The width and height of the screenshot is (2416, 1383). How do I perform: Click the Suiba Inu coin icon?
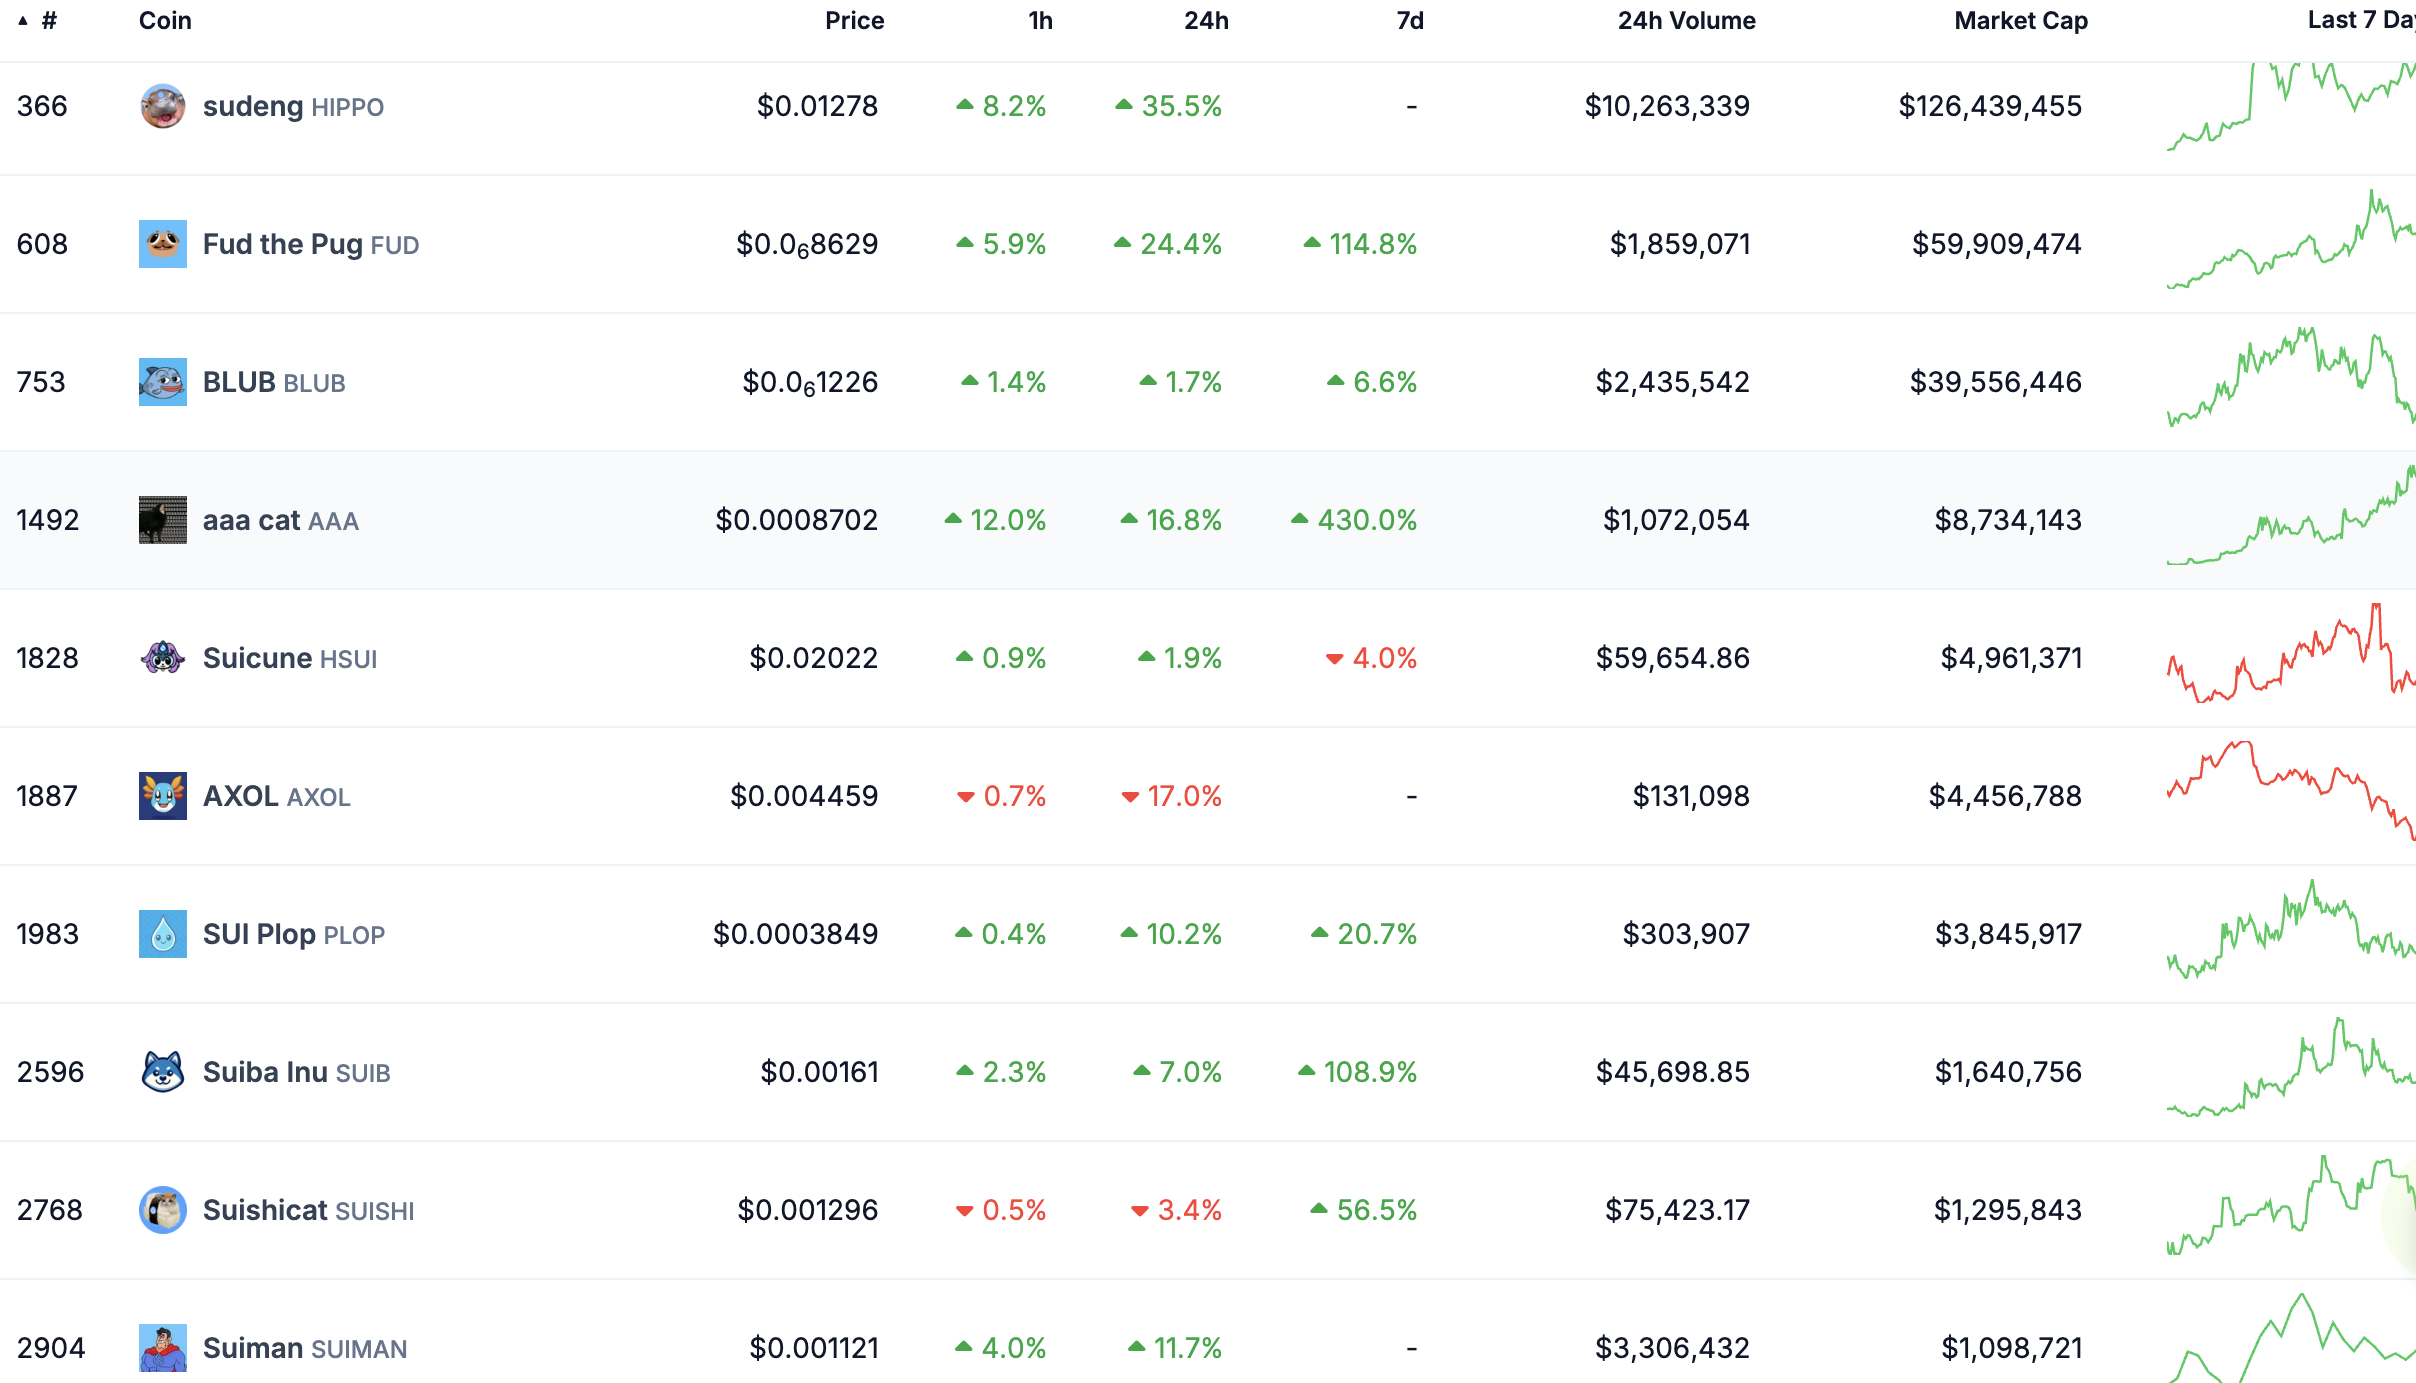coord(162,1072)
